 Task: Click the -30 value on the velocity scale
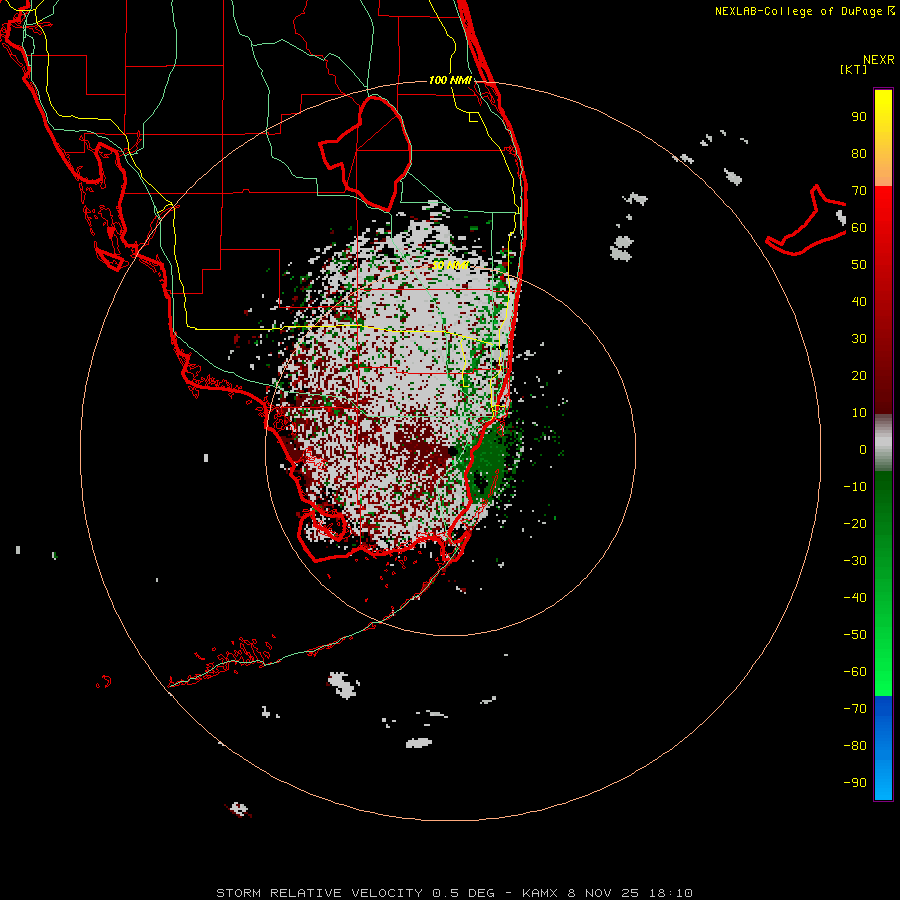[855, 561]
